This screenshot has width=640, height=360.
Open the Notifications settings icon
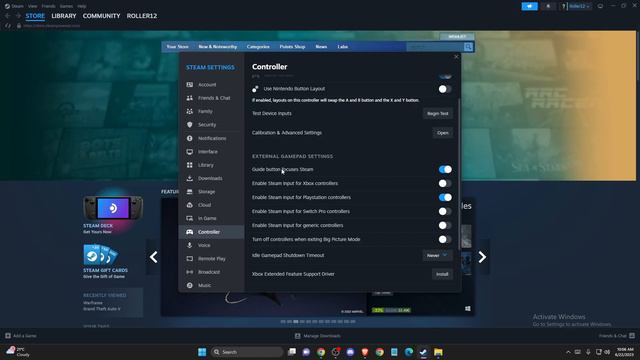coord(190,138)
